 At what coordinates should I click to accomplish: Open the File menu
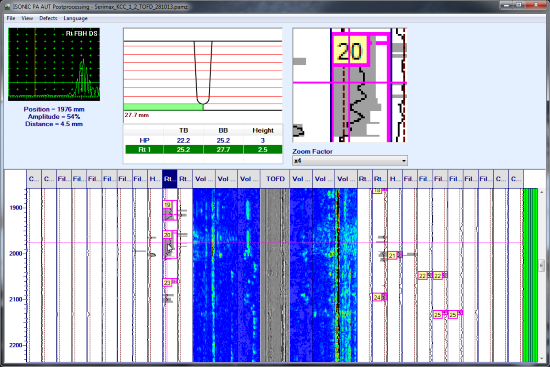[11, 18]
